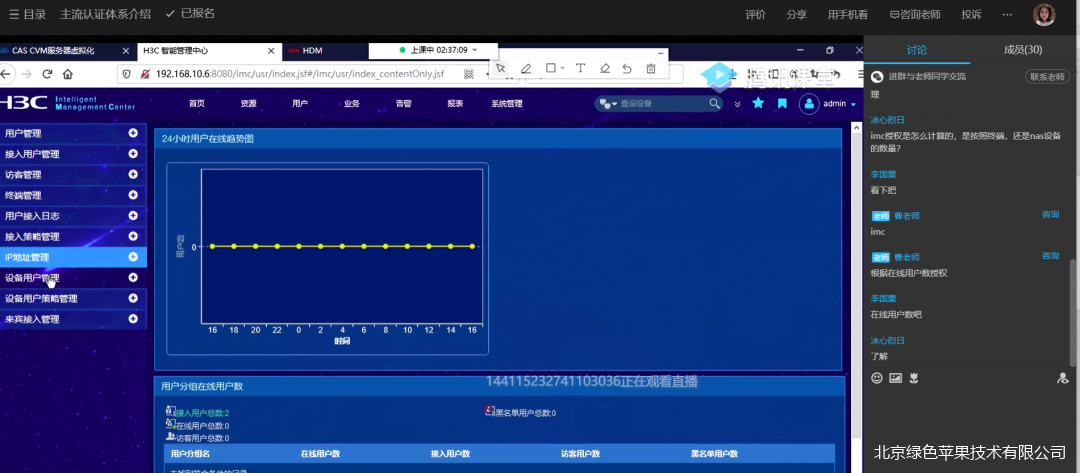Expand 接入用户管理 with its plus icon
This screenshot has width=1080, height=473.
click(133, 154)
